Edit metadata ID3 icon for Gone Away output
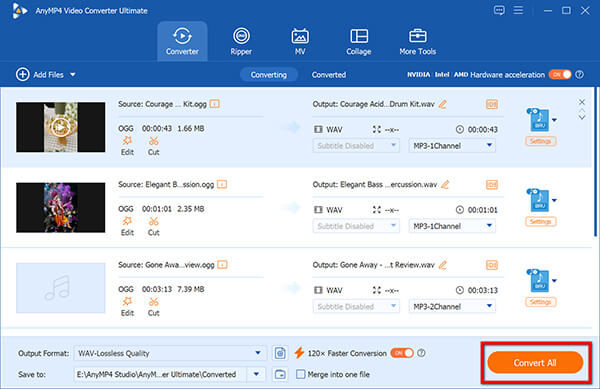The height and width of the screenshot is (389, 600). tap(492, 265)
